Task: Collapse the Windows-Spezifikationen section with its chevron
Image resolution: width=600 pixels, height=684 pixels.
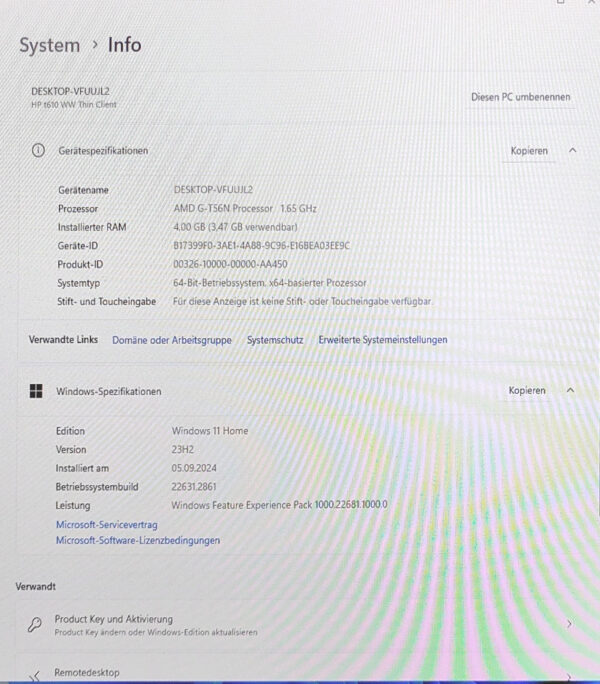Action: click(570, 391)
